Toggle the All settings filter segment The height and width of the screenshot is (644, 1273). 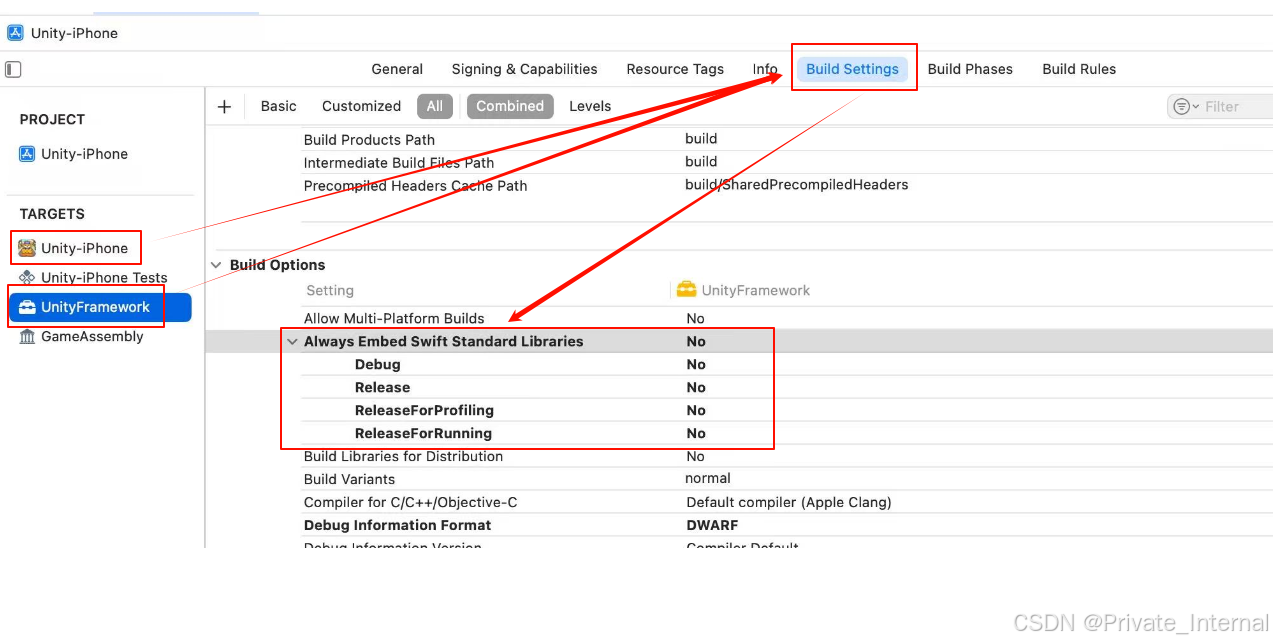434,106
